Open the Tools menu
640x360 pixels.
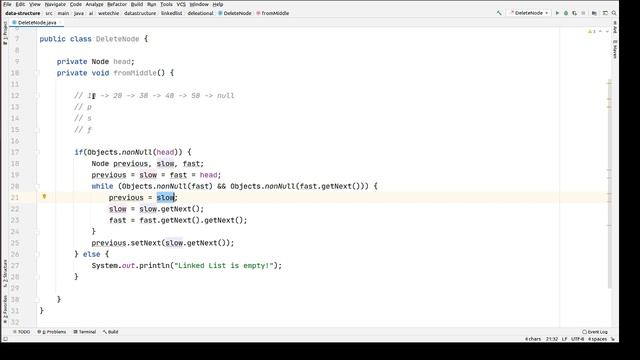[x=166, y=4]
